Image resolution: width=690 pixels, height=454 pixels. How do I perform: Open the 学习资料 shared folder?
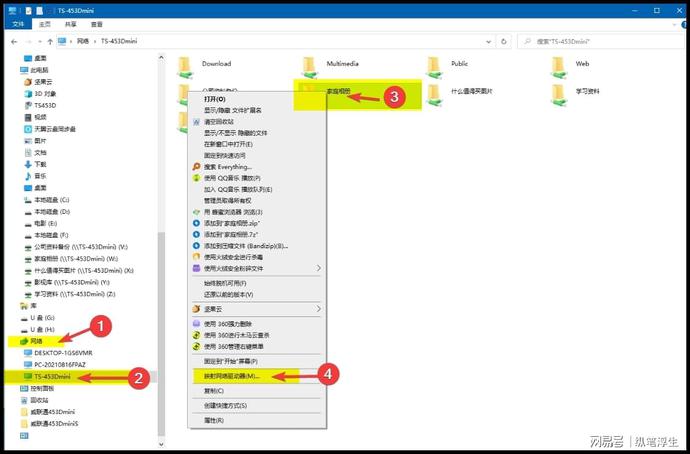click(x=576, y=94)
